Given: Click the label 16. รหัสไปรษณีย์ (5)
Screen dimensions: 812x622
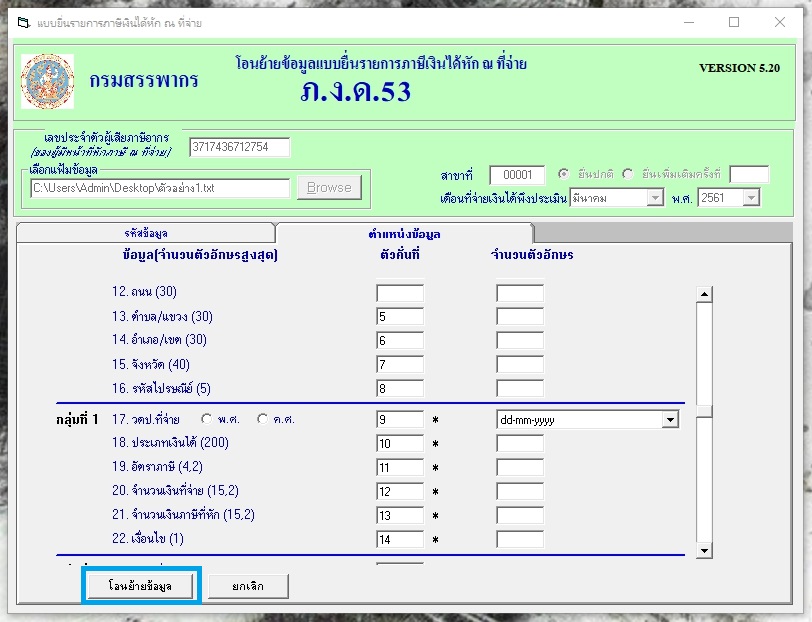Looking at the screenshot, I should (x=161, y=388).
